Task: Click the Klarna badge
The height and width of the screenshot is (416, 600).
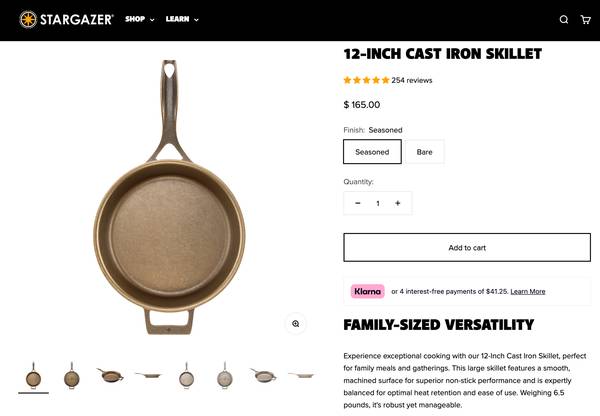Action: pos(367,291)
